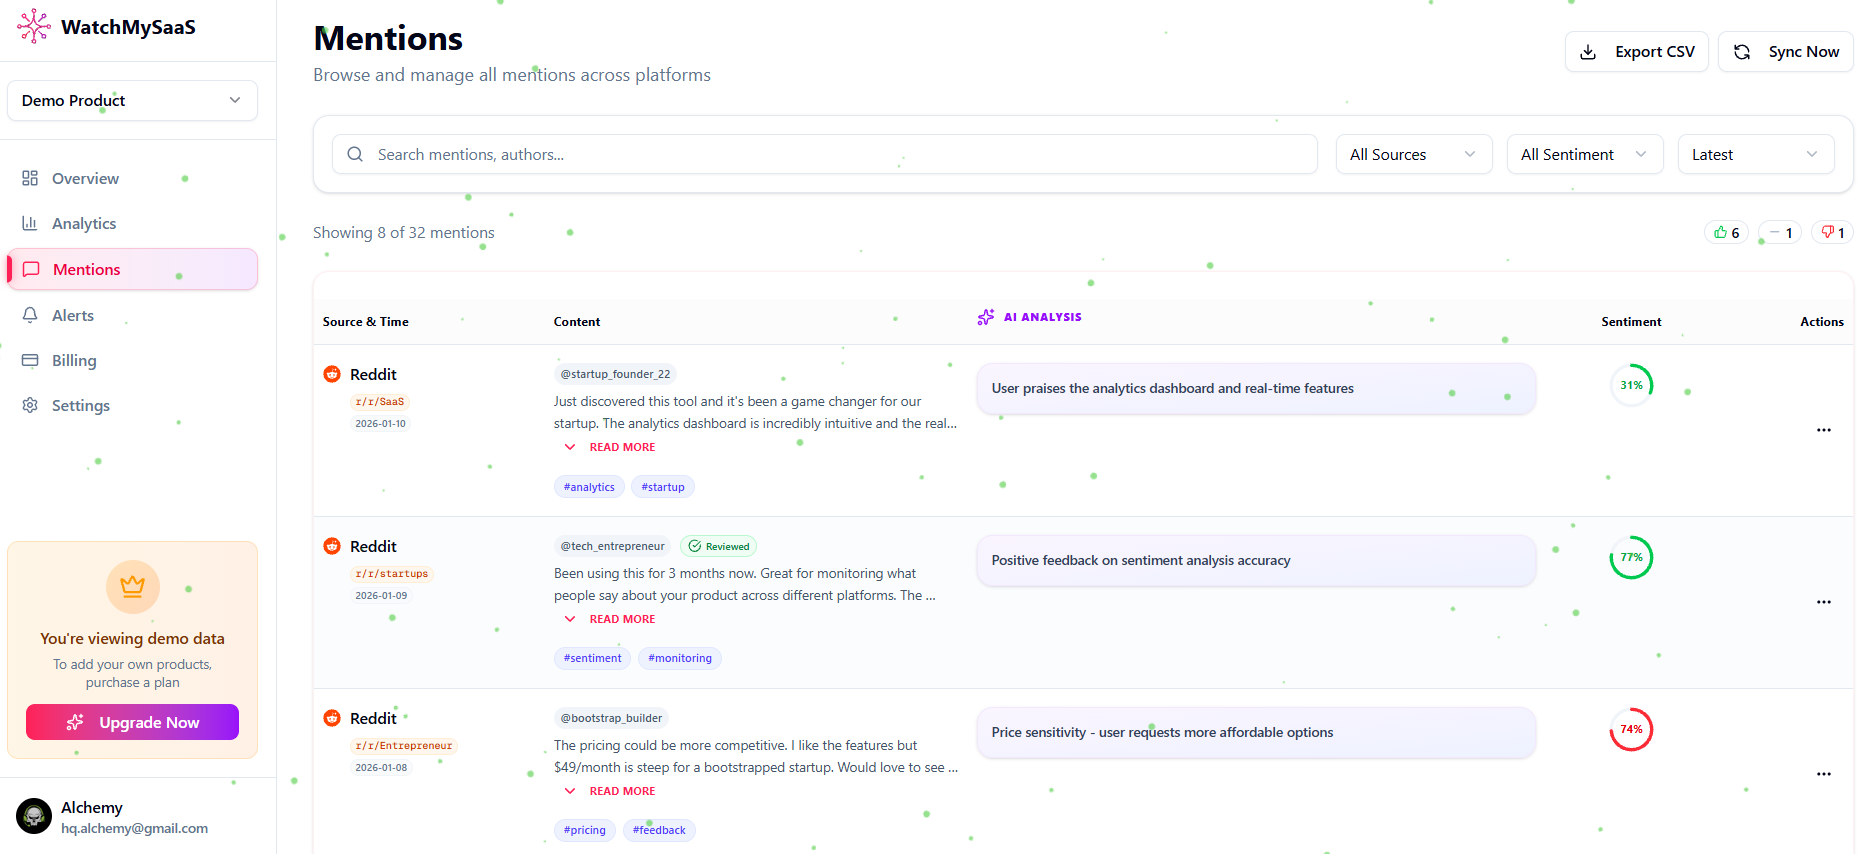
Task: Click the Mentions chat bubble icon
Action: (x=31, y=269)
